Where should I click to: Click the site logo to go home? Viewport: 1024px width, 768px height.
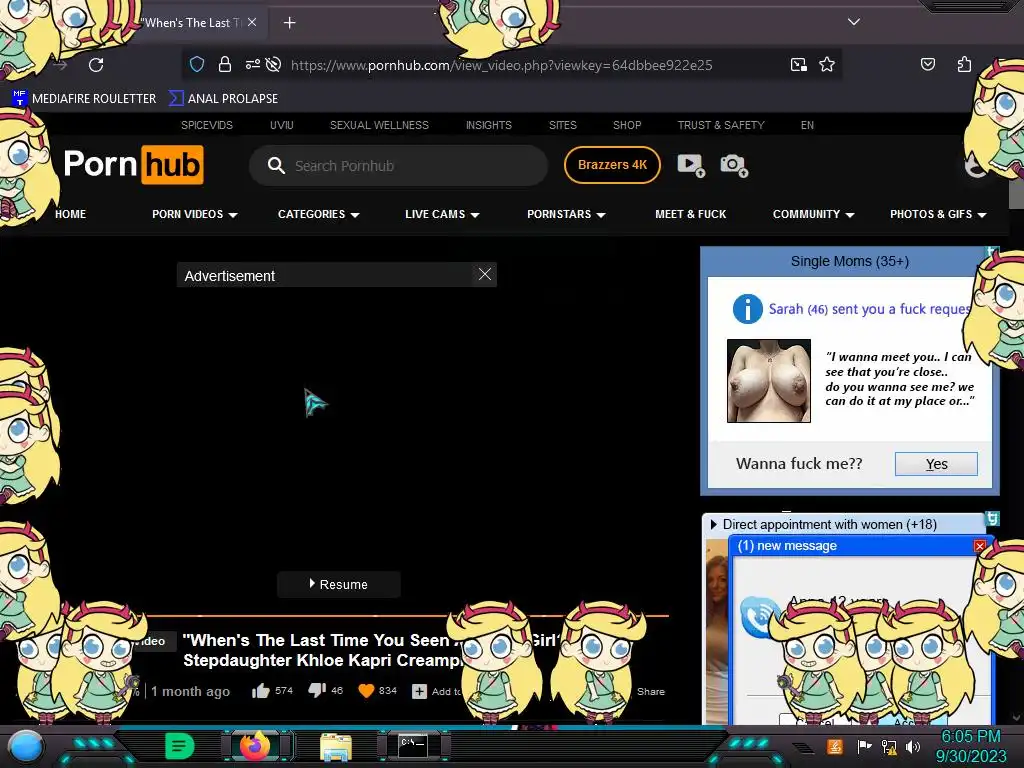pos(133,164)
